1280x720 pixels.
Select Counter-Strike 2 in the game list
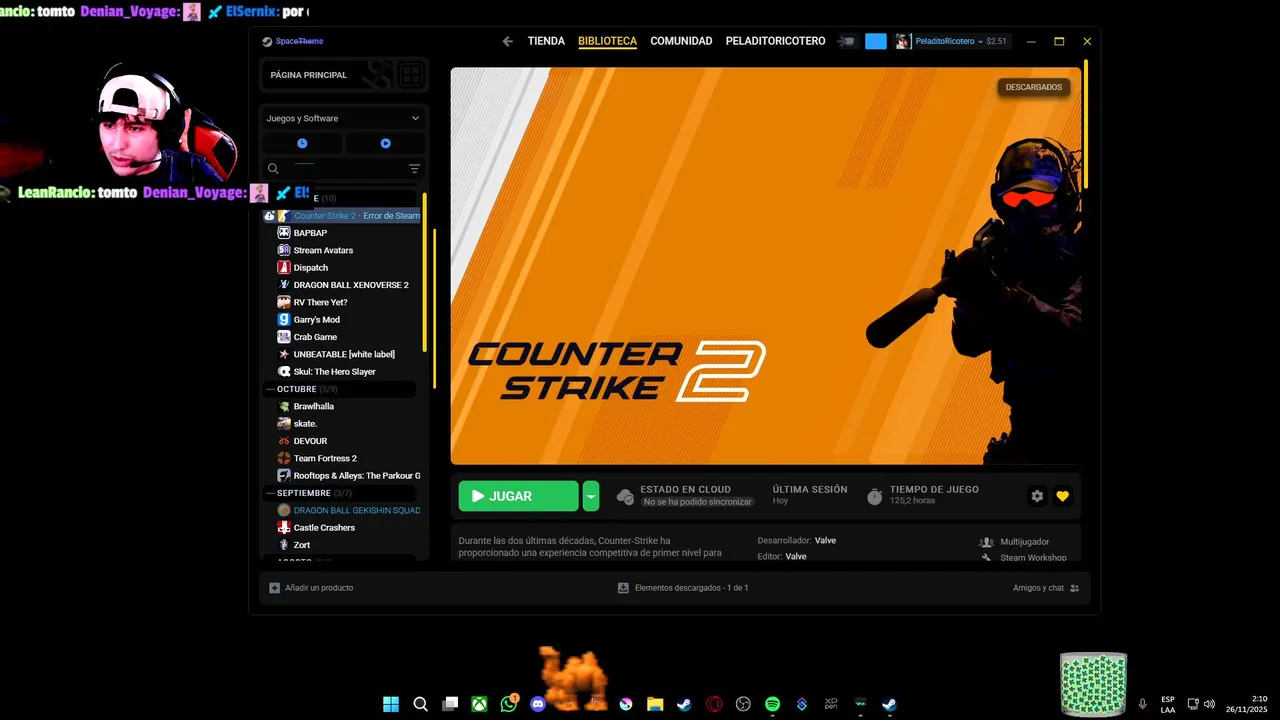[343, 216]
